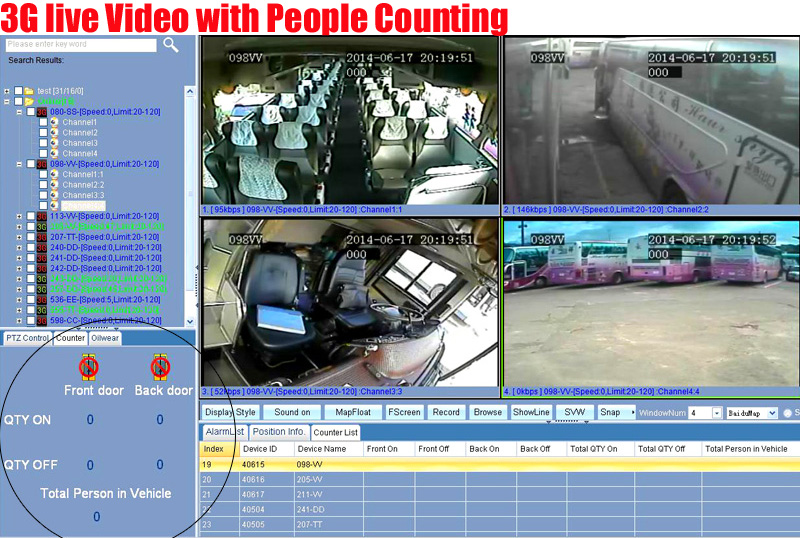The image size is (800, 538).
Task: Click the Browse button
Action: 488,412
